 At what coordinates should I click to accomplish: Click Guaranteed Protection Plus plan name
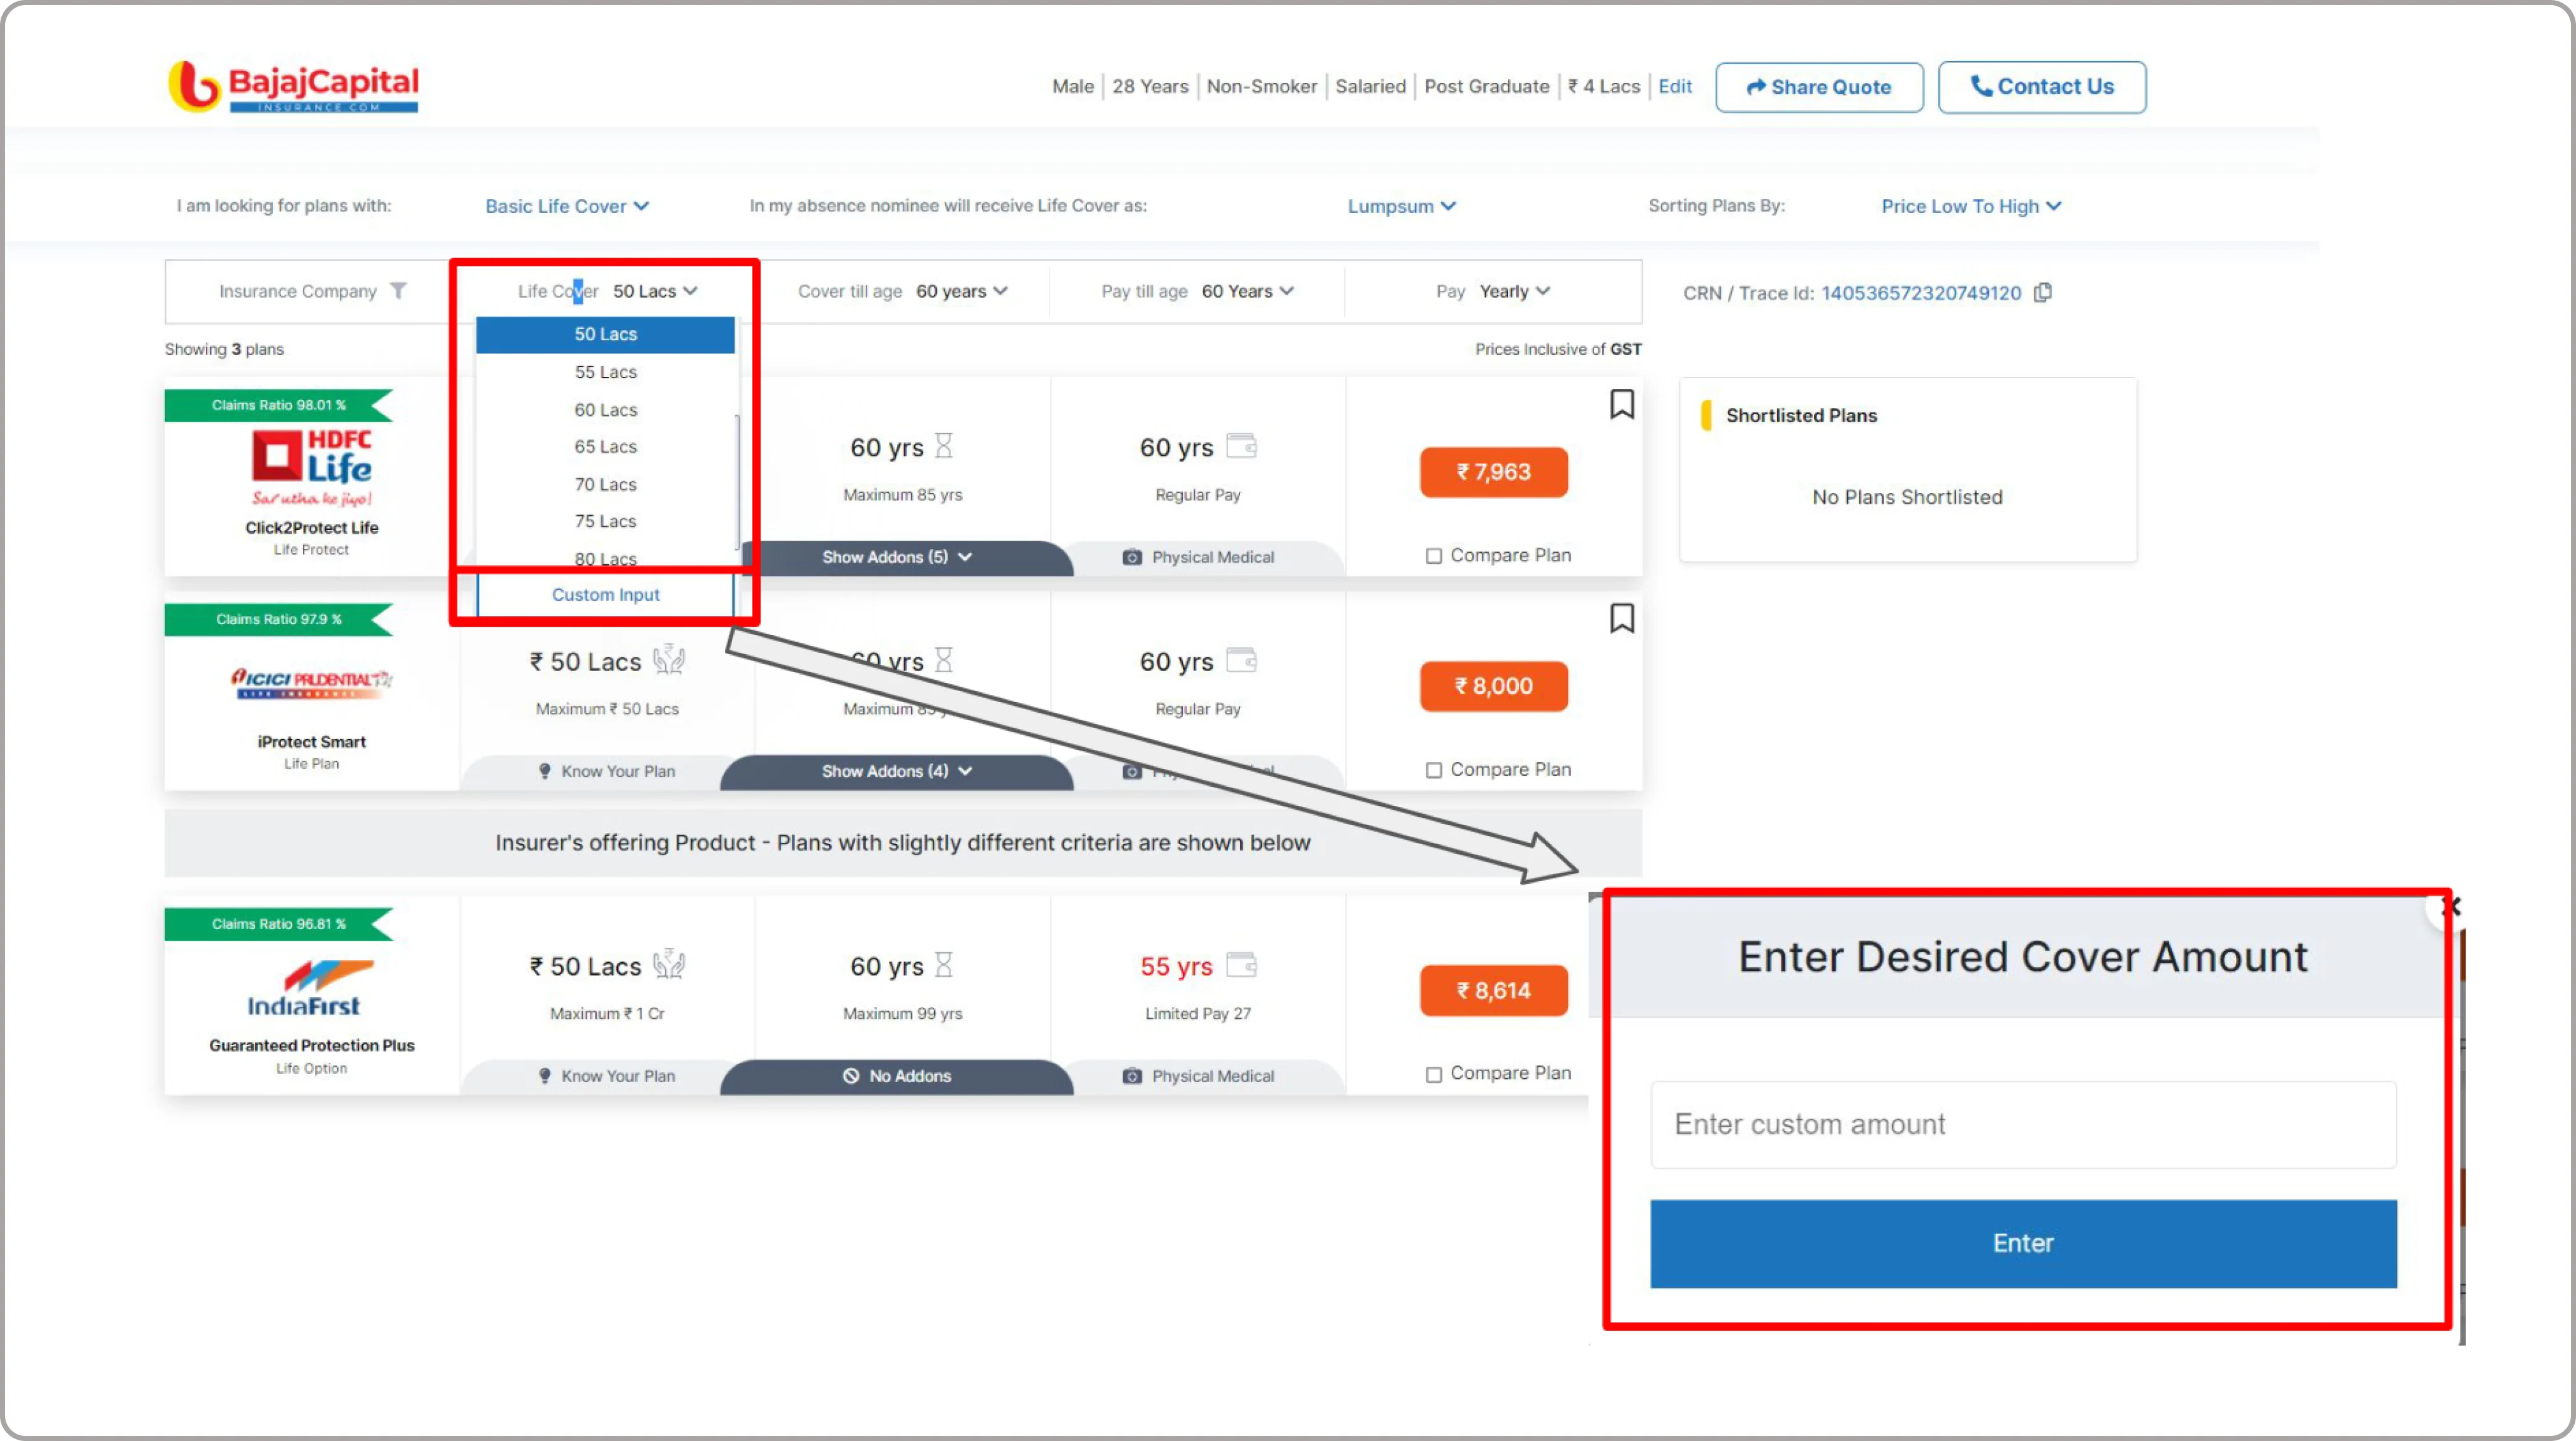click(x=311, y=1045)
